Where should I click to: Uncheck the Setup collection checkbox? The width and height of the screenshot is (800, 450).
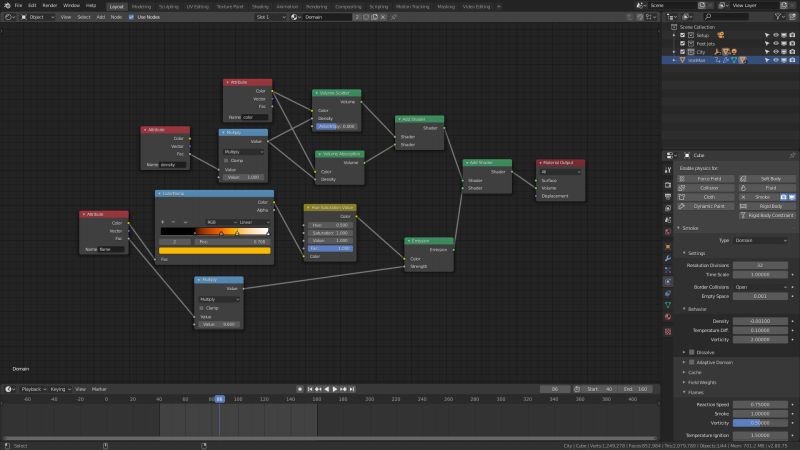[x=682, y=35]
